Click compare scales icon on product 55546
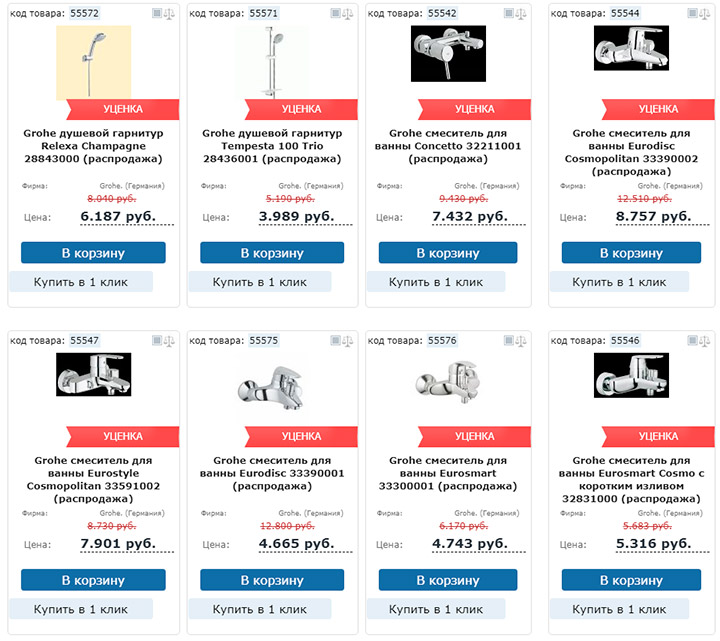 click(x=704, y=341)
